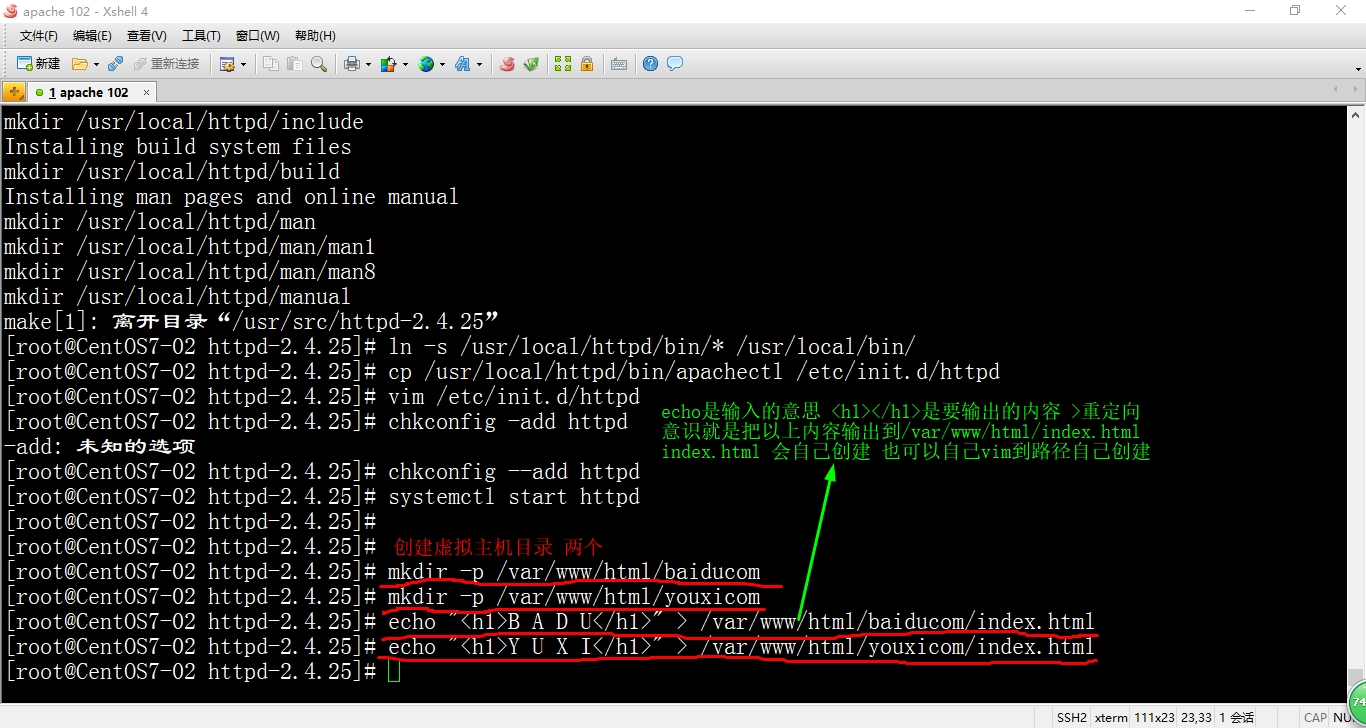
Task: Expand the properties dropdown arrow
Action: [x=243, y=64]
